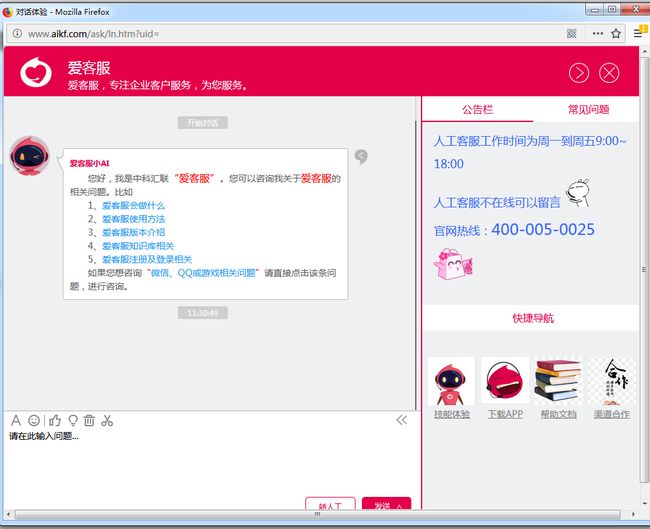Click the Firefox icon in title bar

pos(7,12)
